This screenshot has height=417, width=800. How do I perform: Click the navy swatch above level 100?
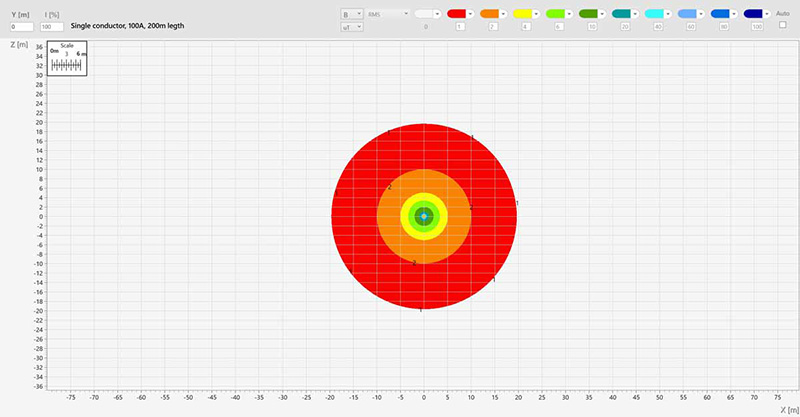click(x=753, y=14)
